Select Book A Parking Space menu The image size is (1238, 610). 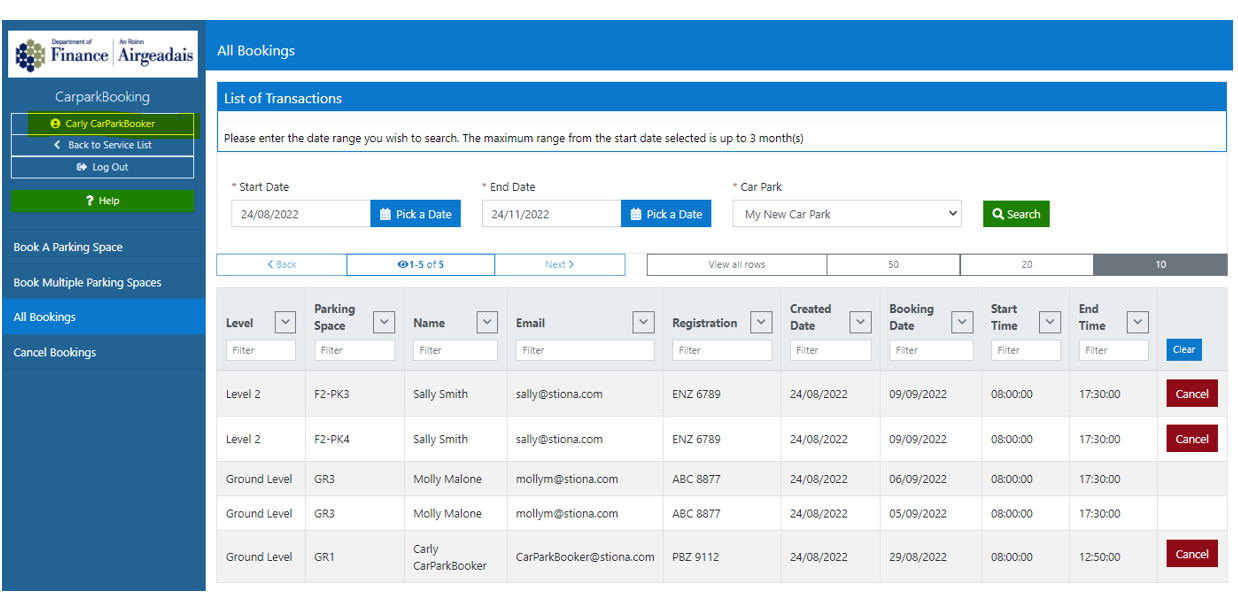pos(103,247)
